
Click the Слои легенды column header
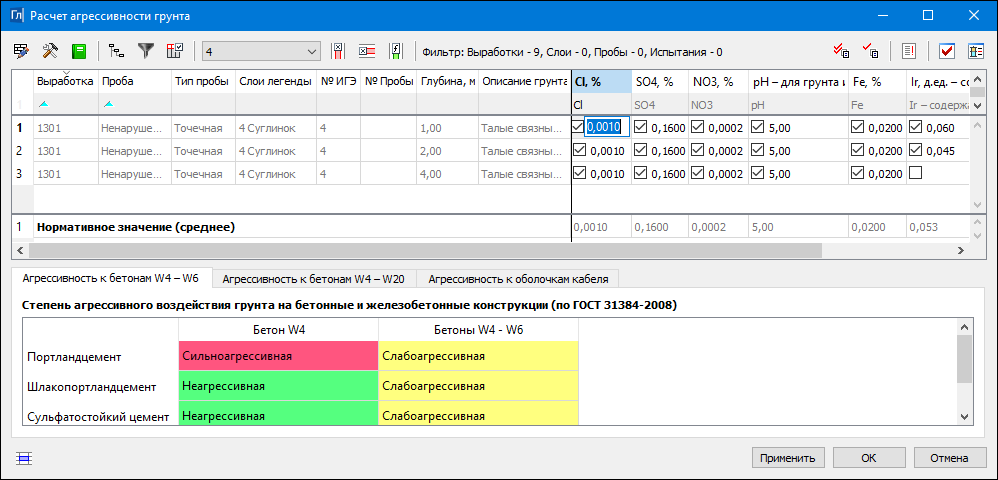[276, 81]
